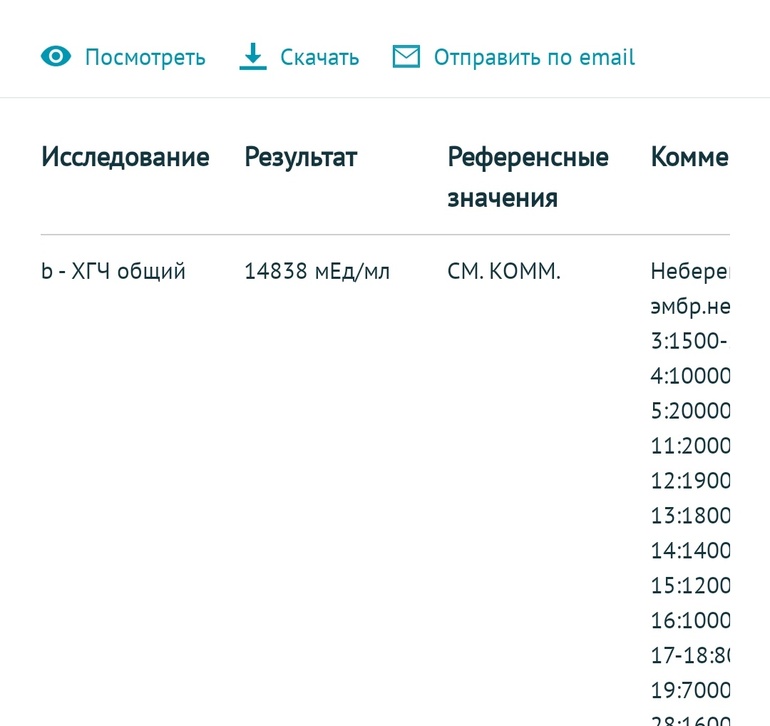
Task: Click 'Референсные значения' column header
Action: click(528, 177)
